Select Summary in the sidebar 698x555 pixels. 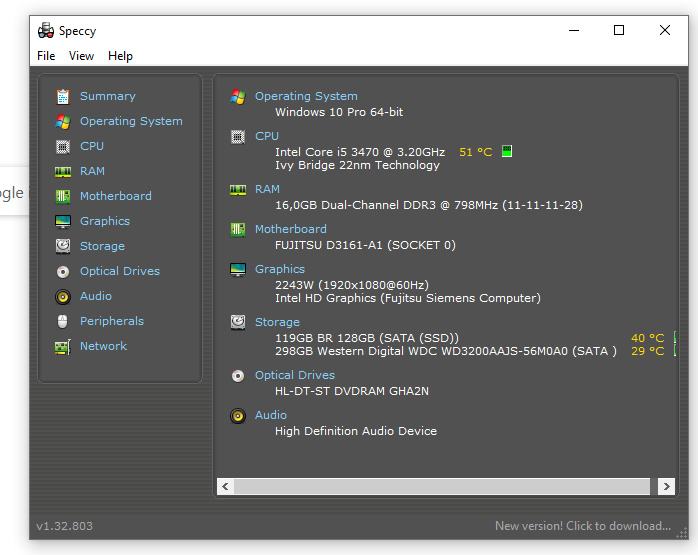click(x=108, y=96)
